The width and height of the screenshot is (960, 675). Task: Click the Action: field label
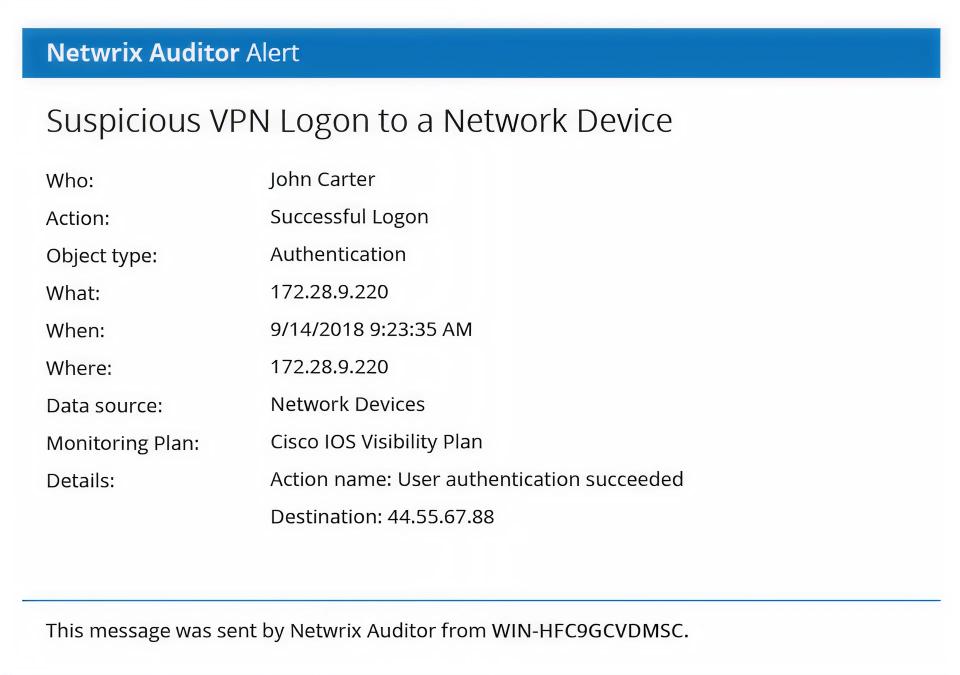pyautogui.click(x=78, y=218)
